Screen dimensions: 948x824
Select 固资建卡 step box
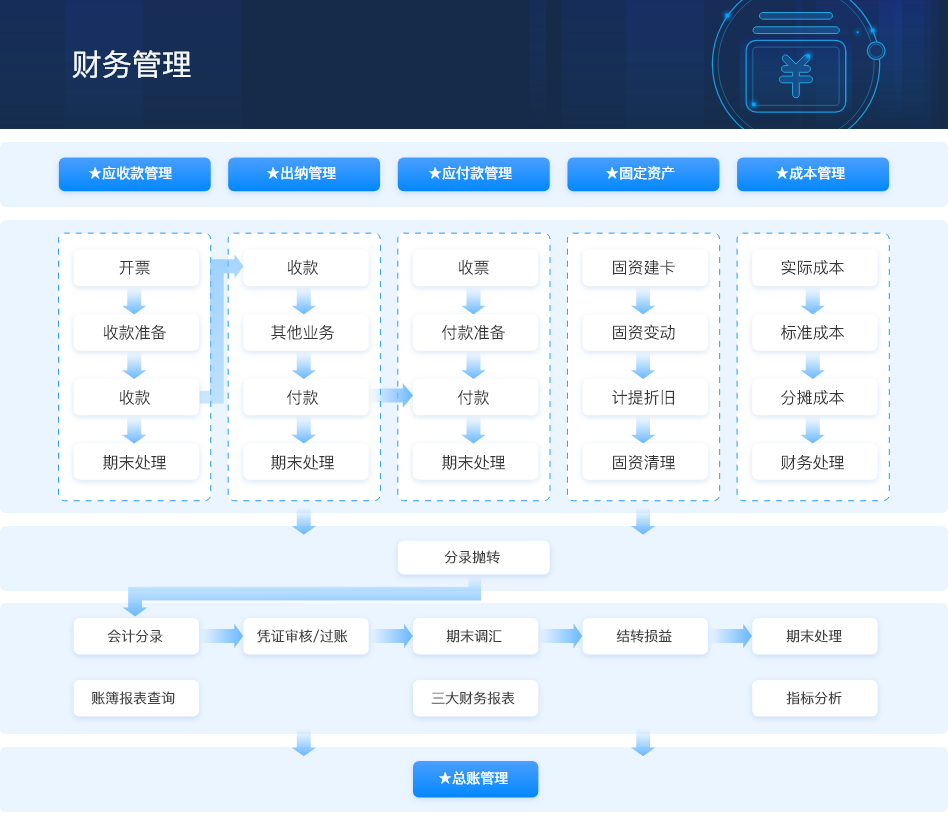pyautogui.click(x=645, y=268)
